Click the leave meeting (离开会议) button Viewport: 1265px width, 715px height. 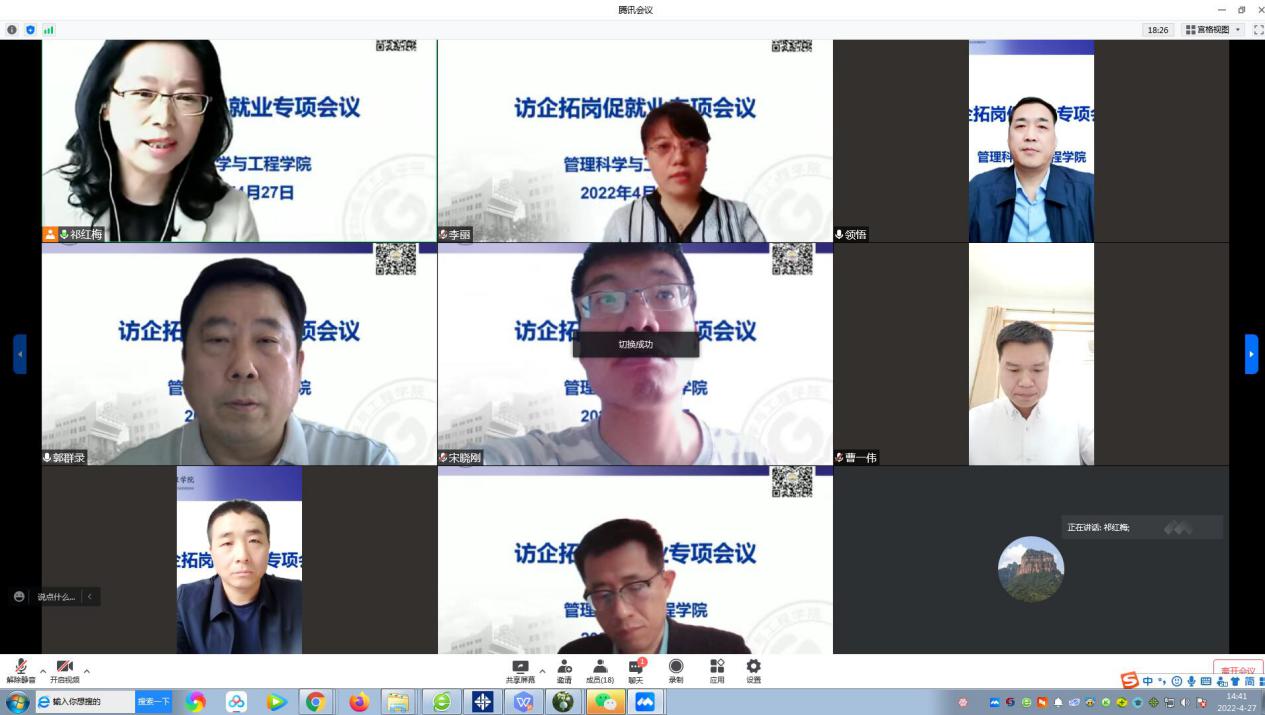coord(1238,670)
